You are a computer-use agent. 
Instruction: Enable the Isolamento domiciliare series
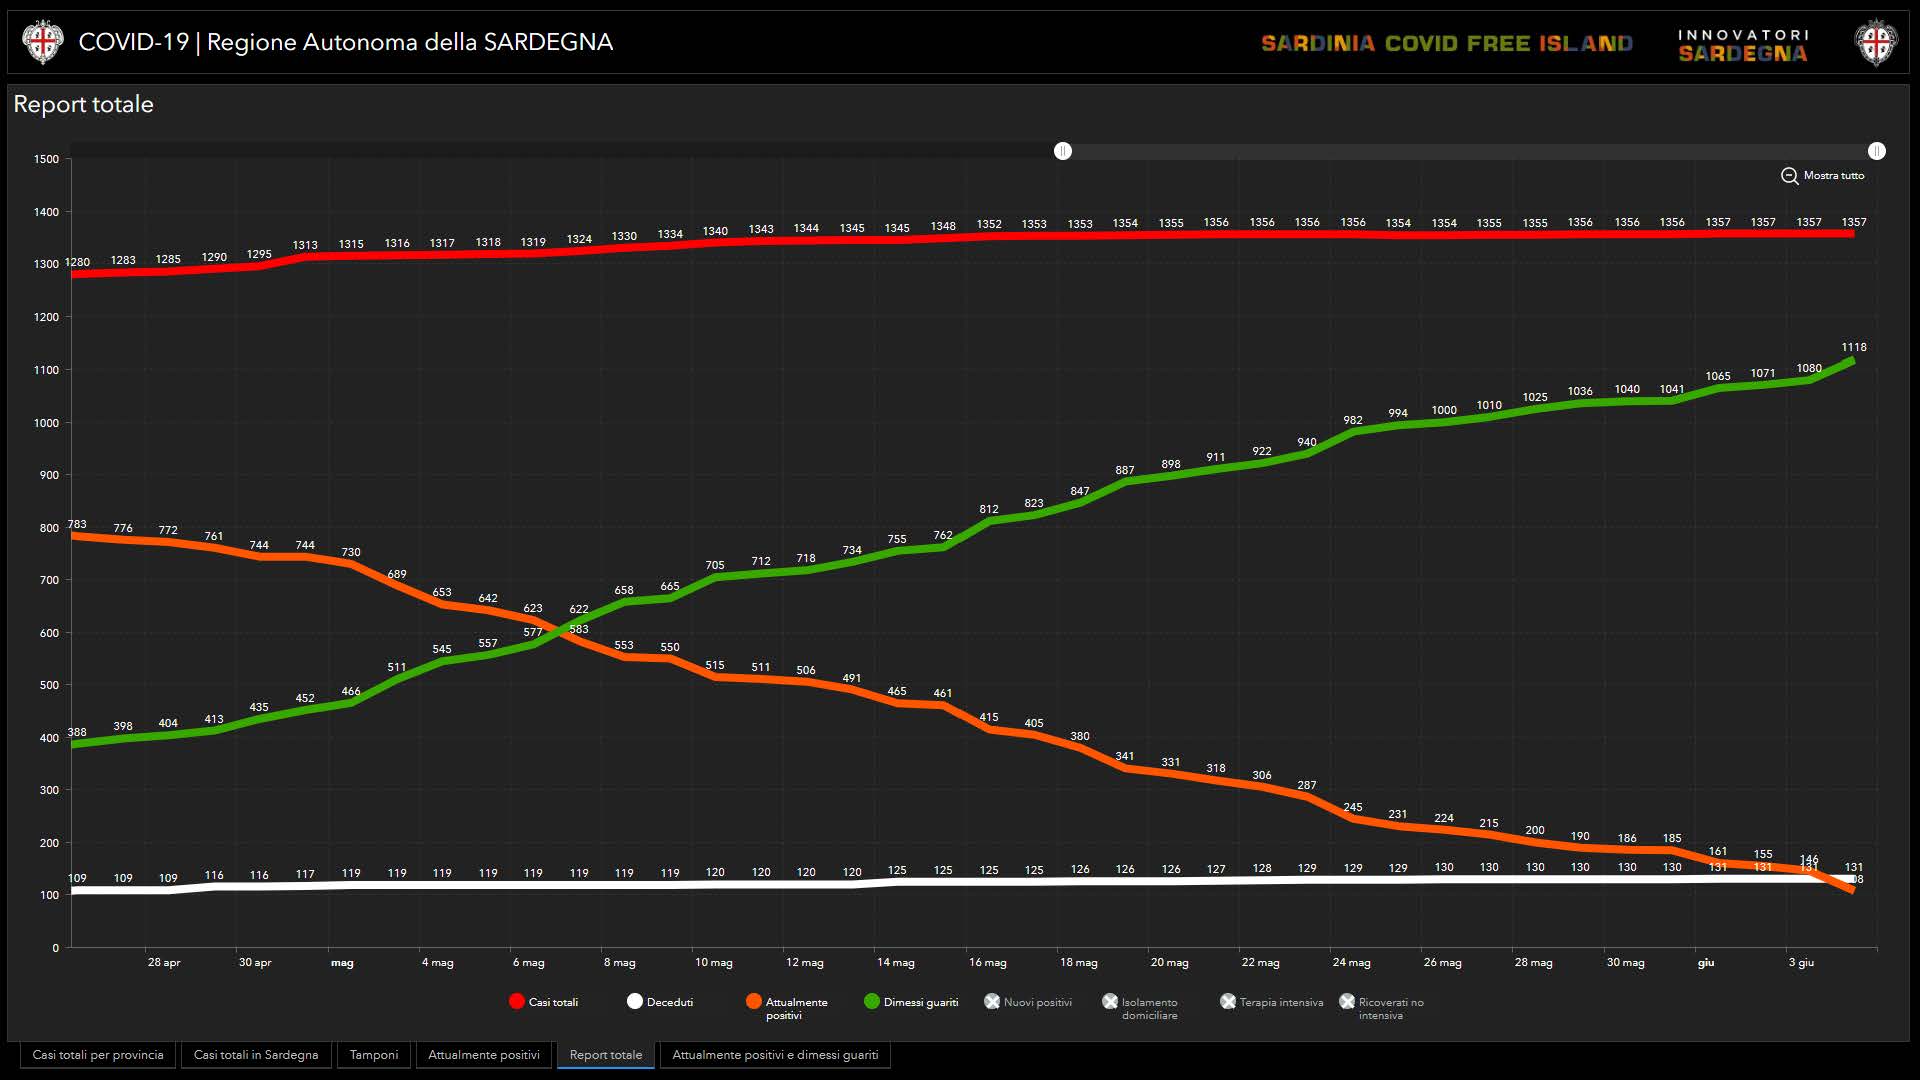[1110, 1002]
